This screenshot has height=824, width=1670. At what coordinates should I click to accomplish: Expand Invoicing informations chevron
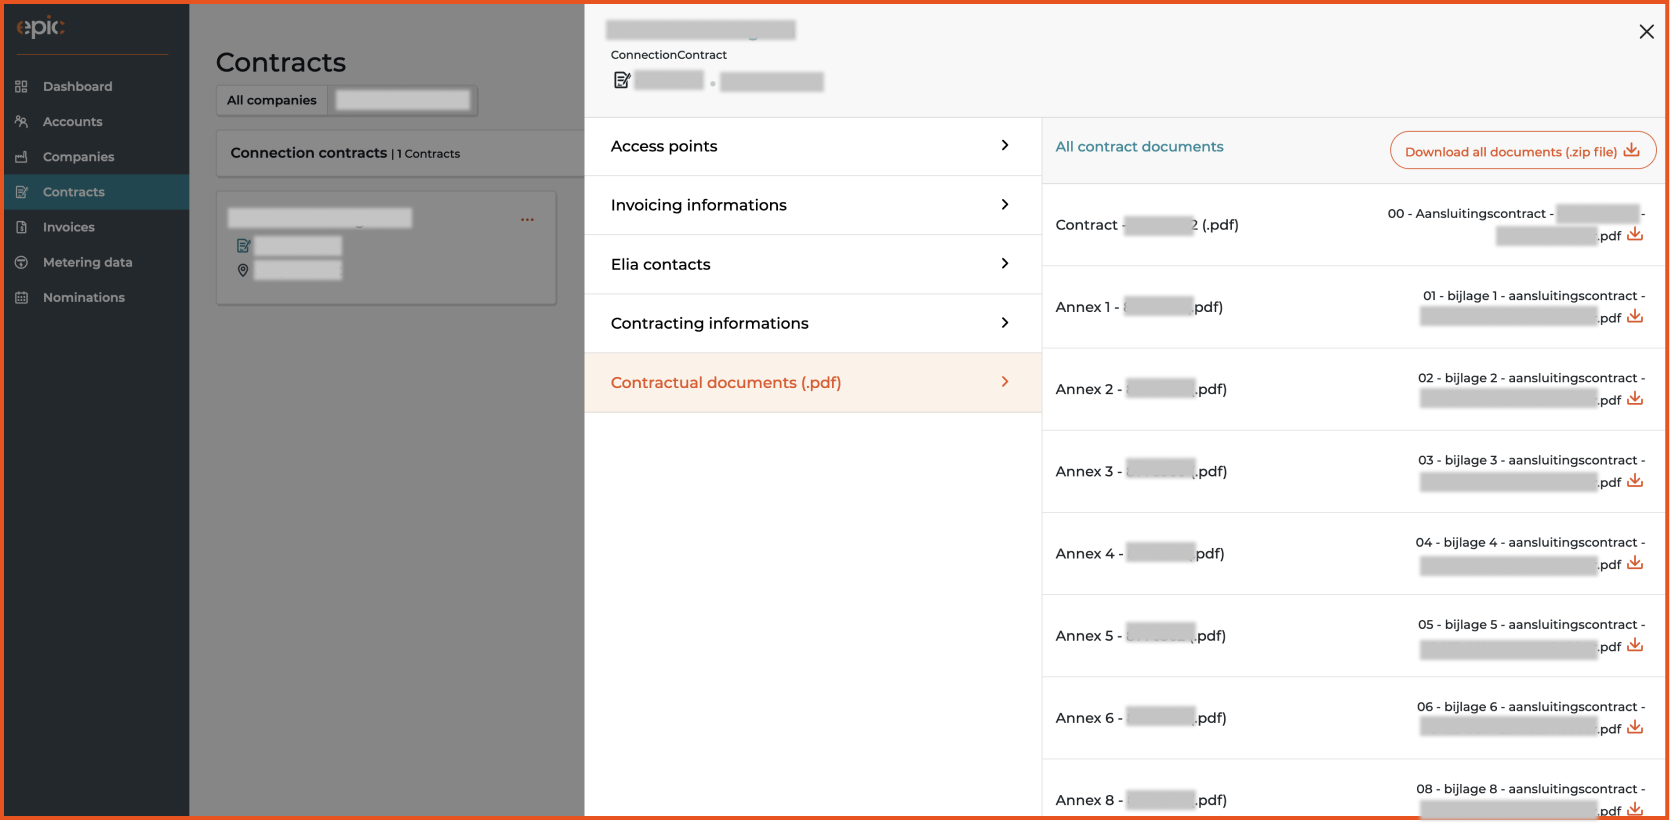click(x=1005, y=205)
